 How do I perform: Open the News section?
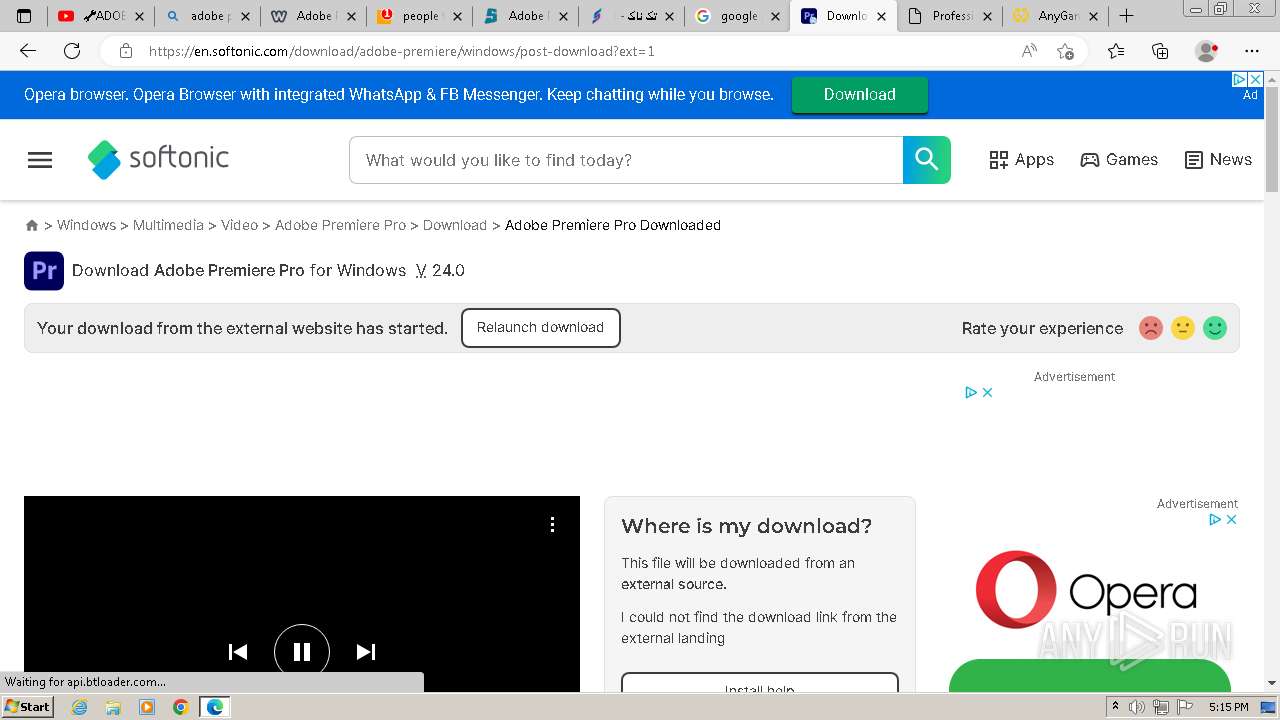[x=1218, y=160]
